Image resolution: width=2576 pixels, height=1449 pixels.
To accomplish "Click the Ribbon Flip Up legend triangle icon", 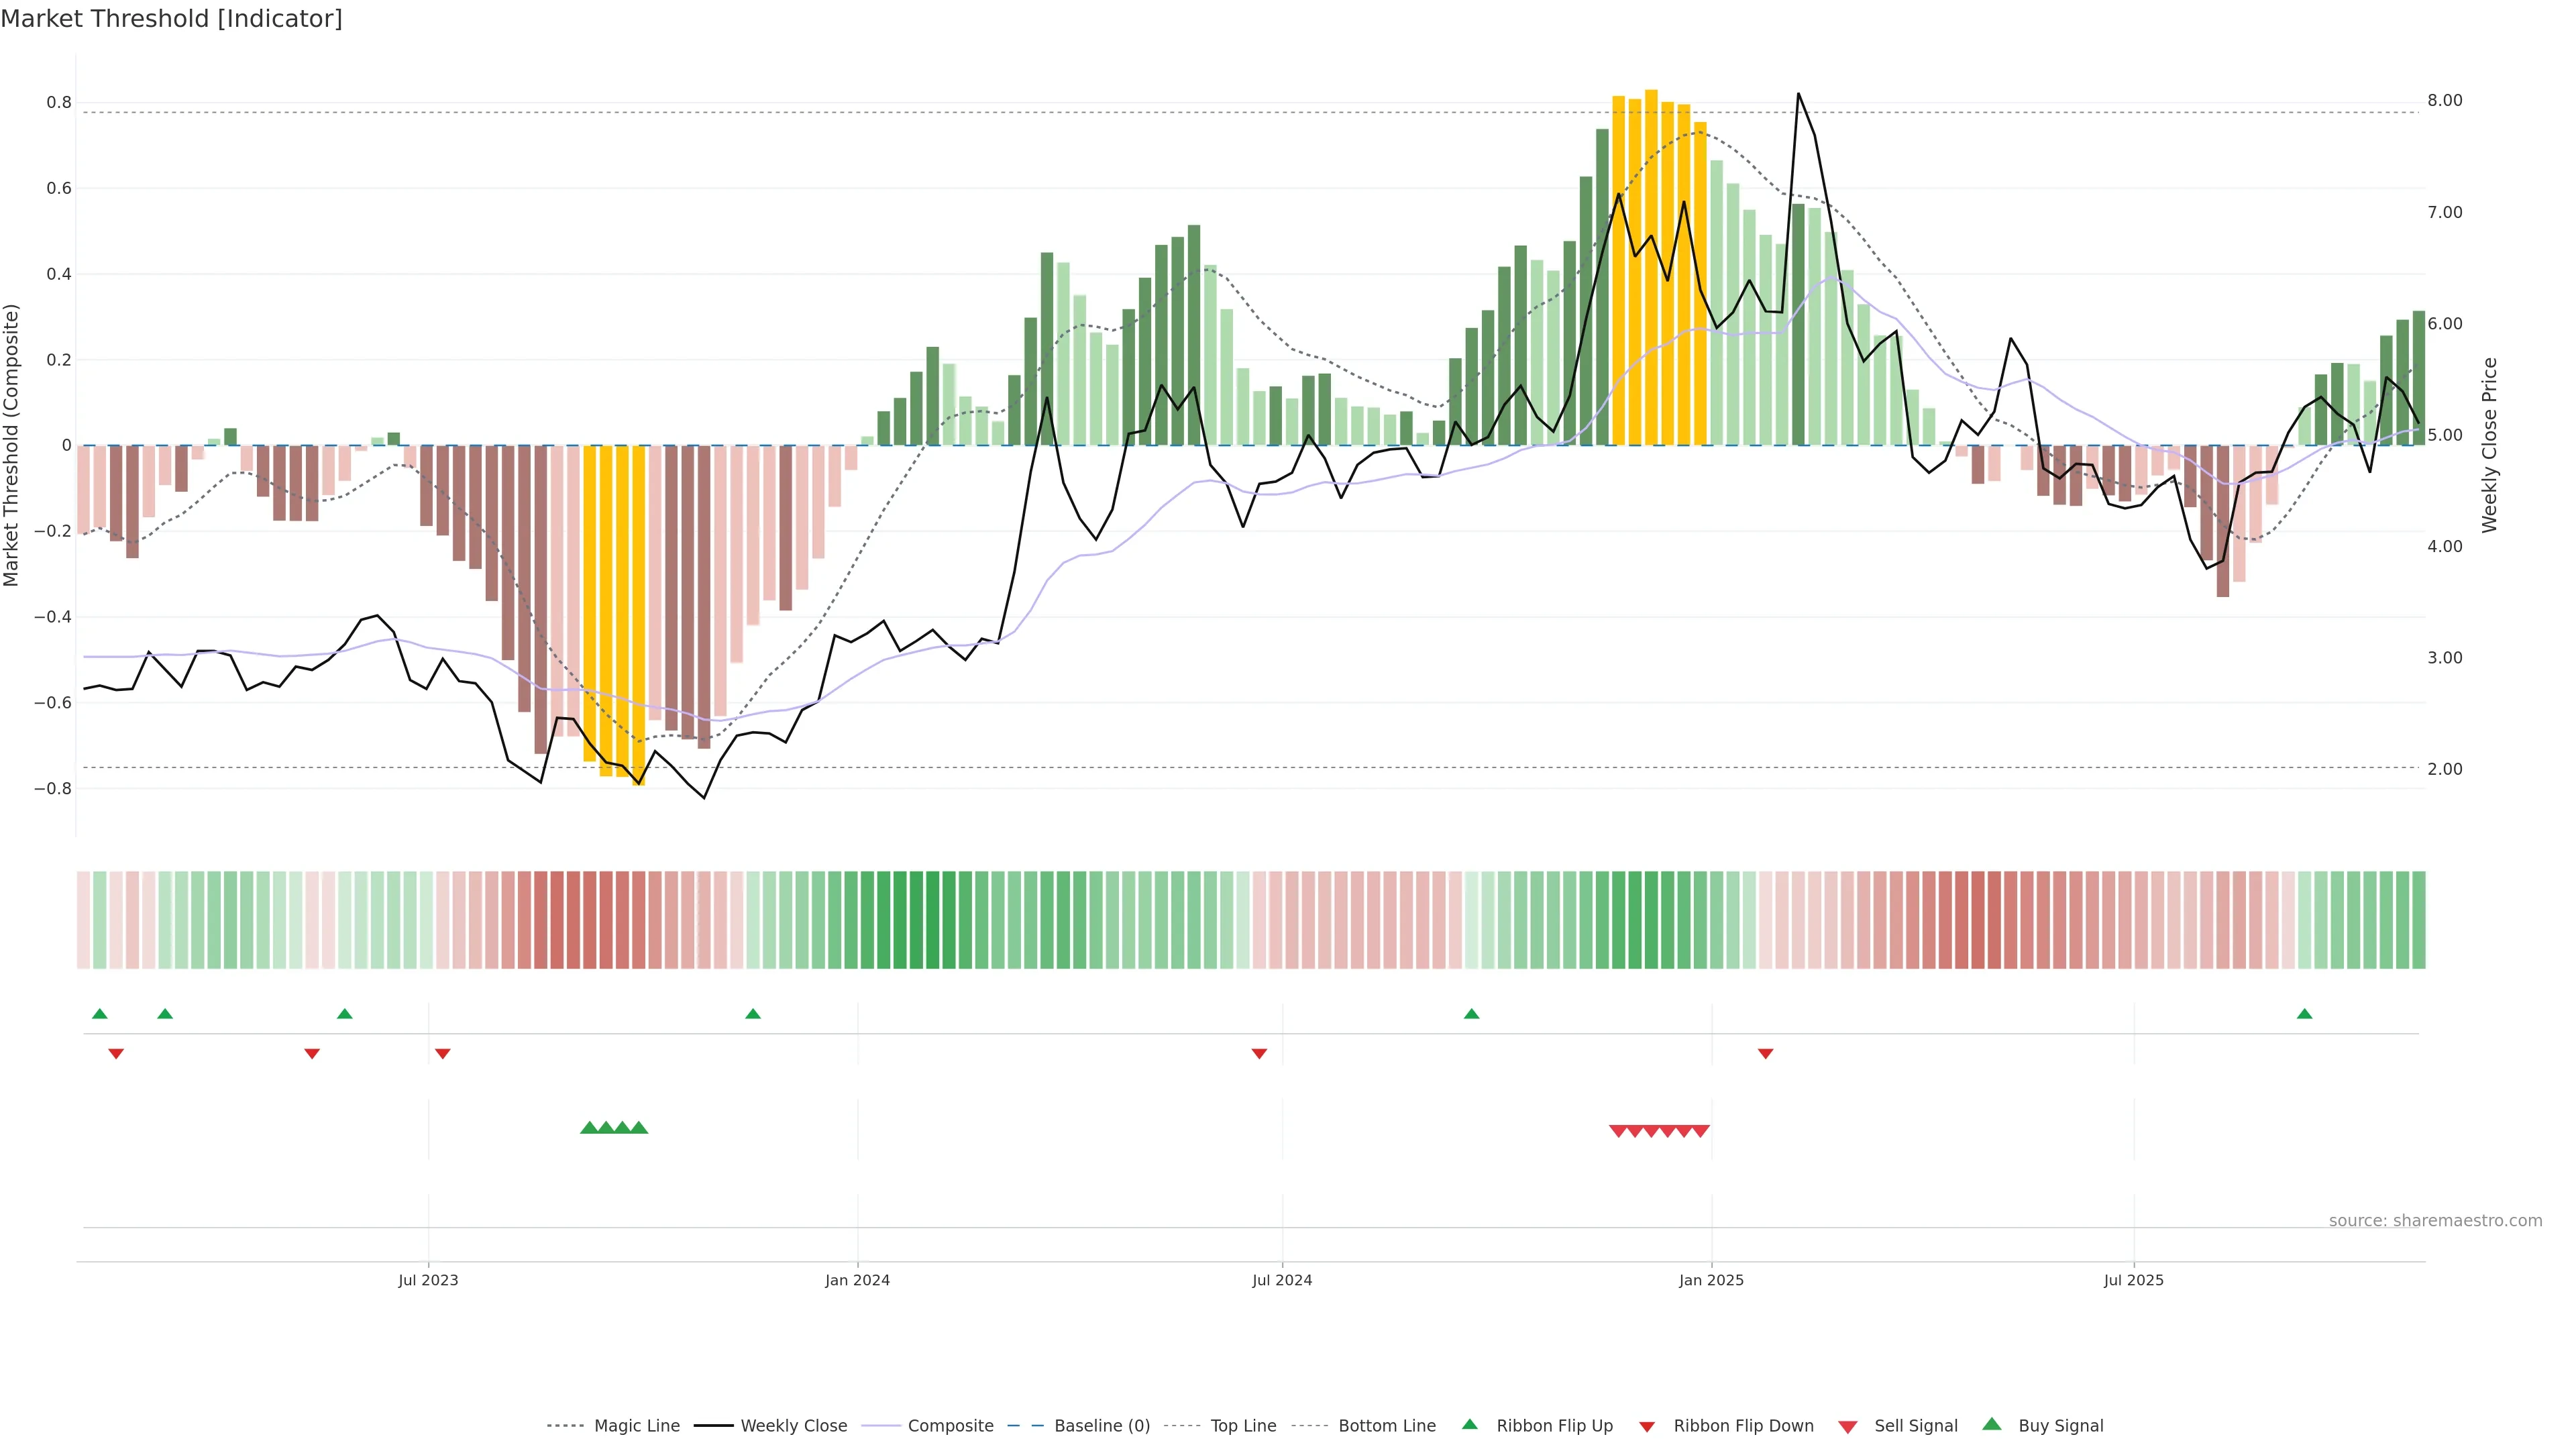I will [1469, 1424].
